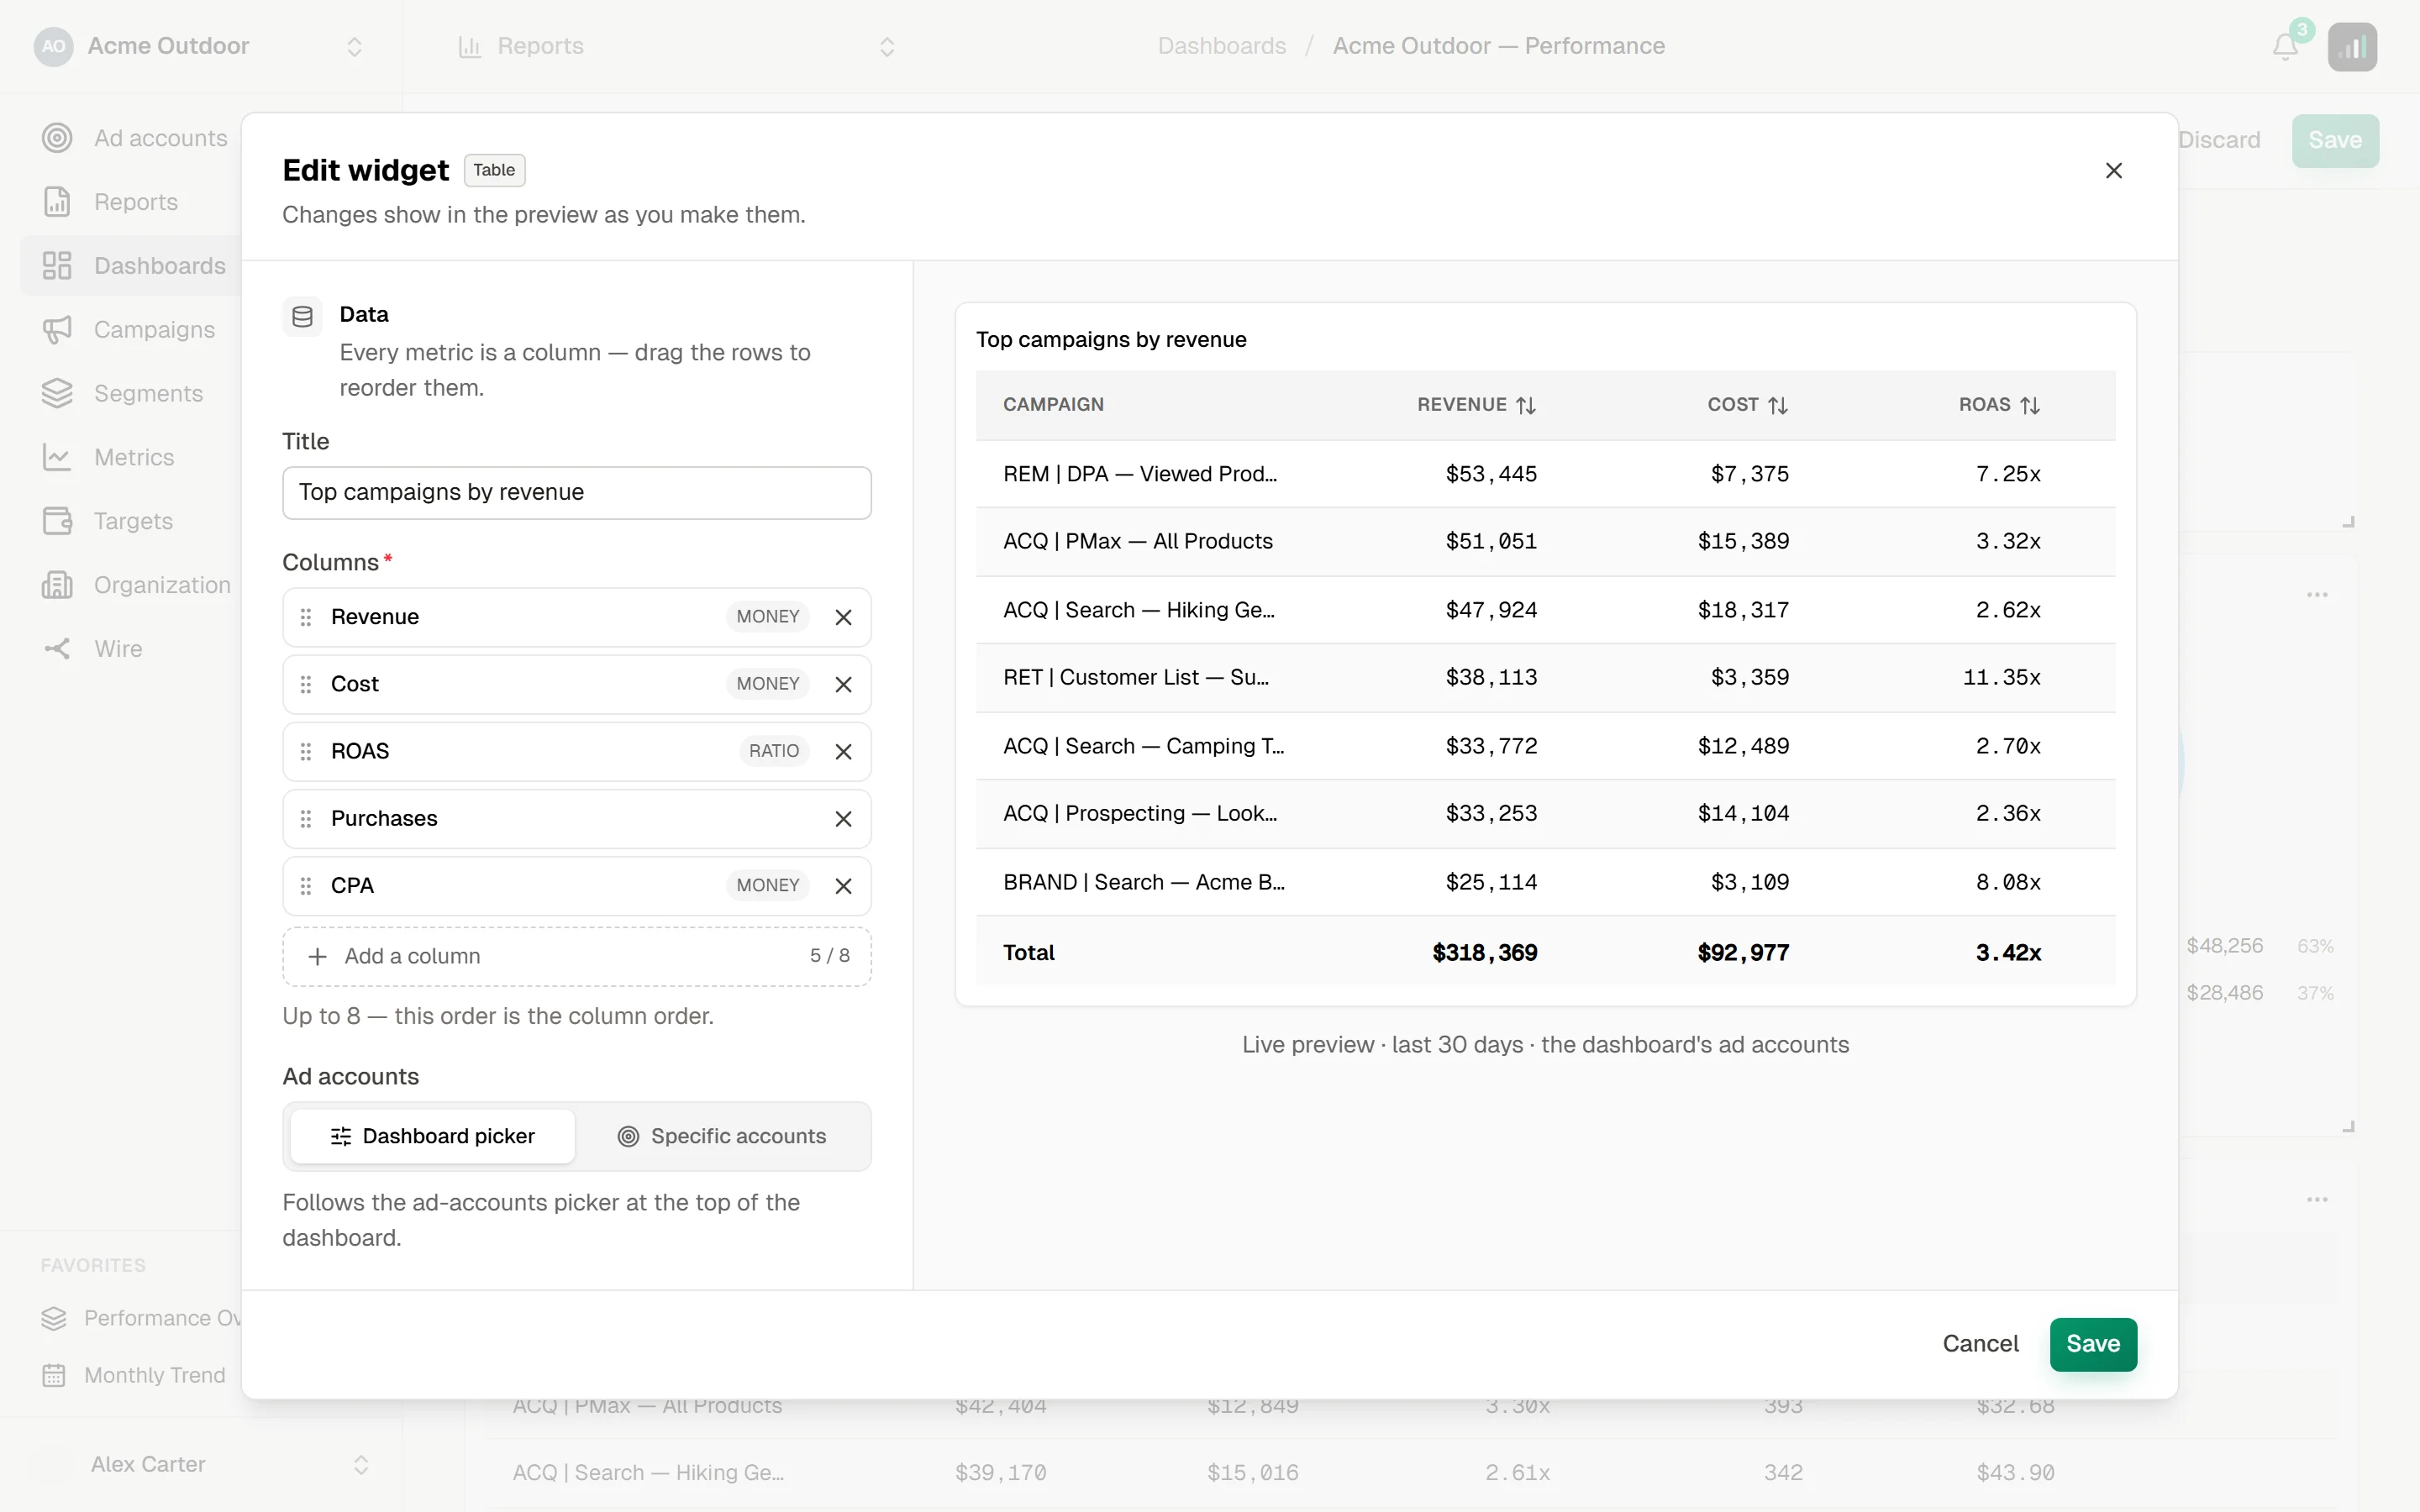This screenshot has height=1512, width=2420.
Task: Close the Edit widget dialog
Action: (2113, 171)
